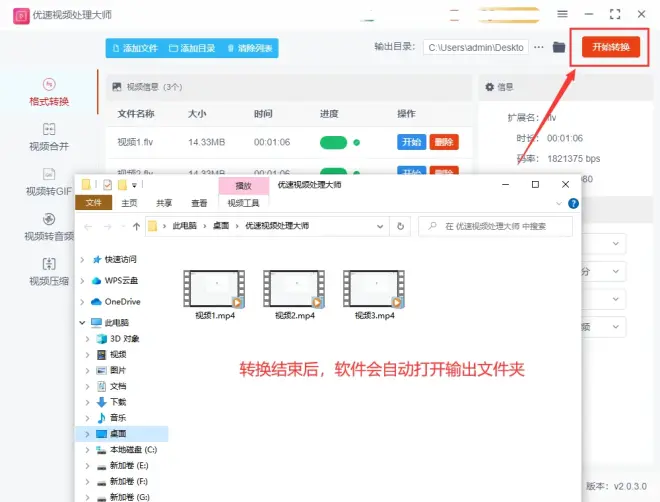Screen dimensions: 660x502
Task: Click the Explorer back arrow
Action: pyautogui.click(x=88, y=227)
